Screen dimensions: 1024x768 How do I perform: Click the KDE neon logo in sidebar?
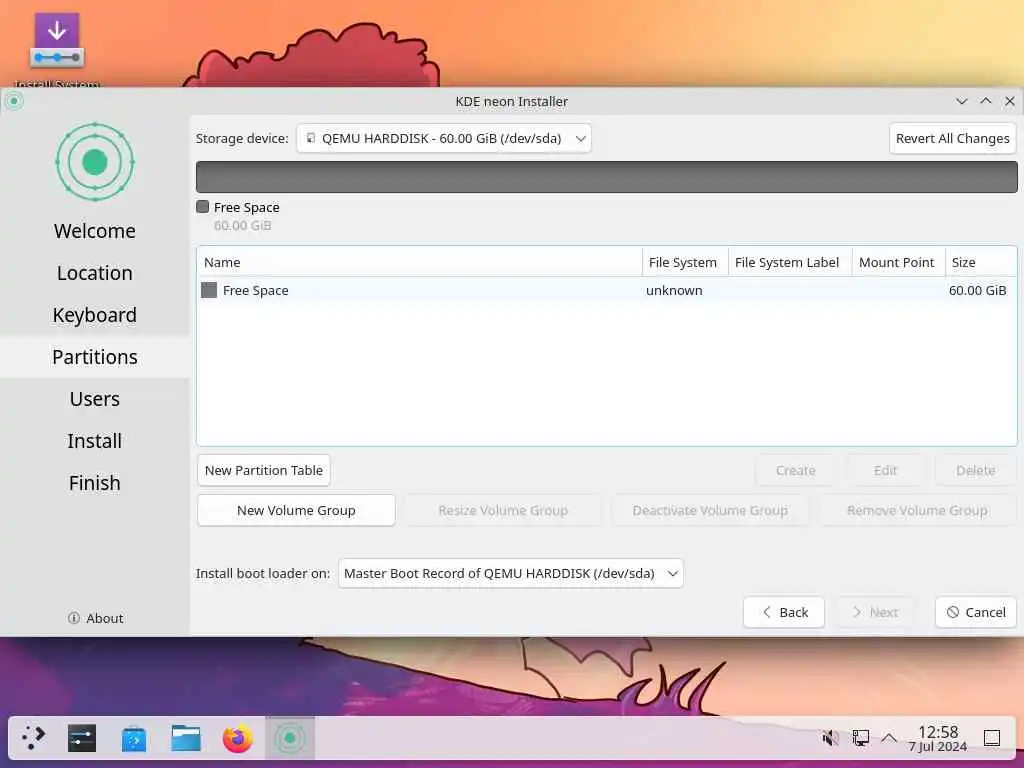tap(95, 162)
